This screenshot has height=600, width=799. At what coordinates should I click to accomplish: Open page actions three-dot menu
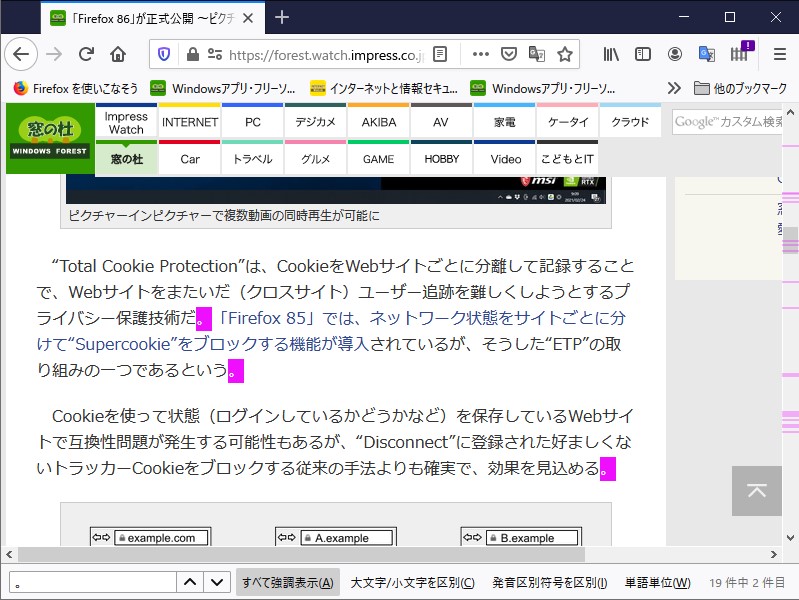(x=481, y=54)
